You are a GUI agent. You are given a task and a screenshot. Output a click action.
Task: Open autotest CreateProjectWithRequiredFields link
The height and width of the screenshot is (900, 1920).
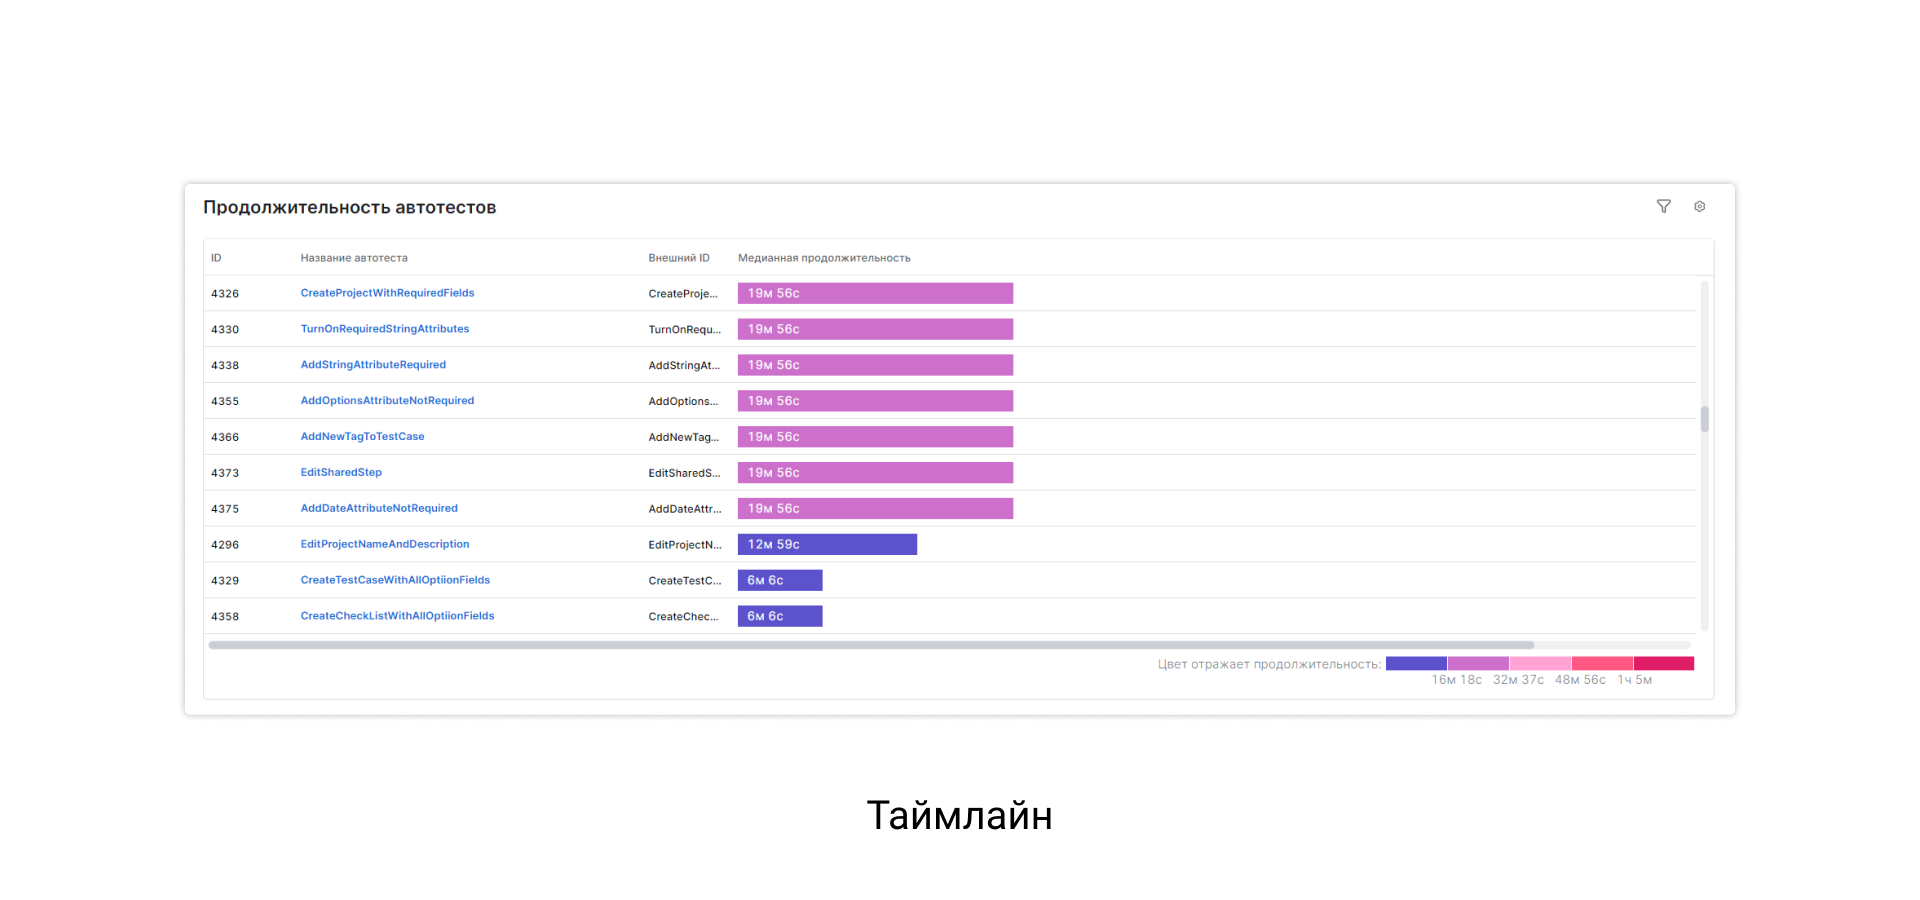[x=387, y=293]
